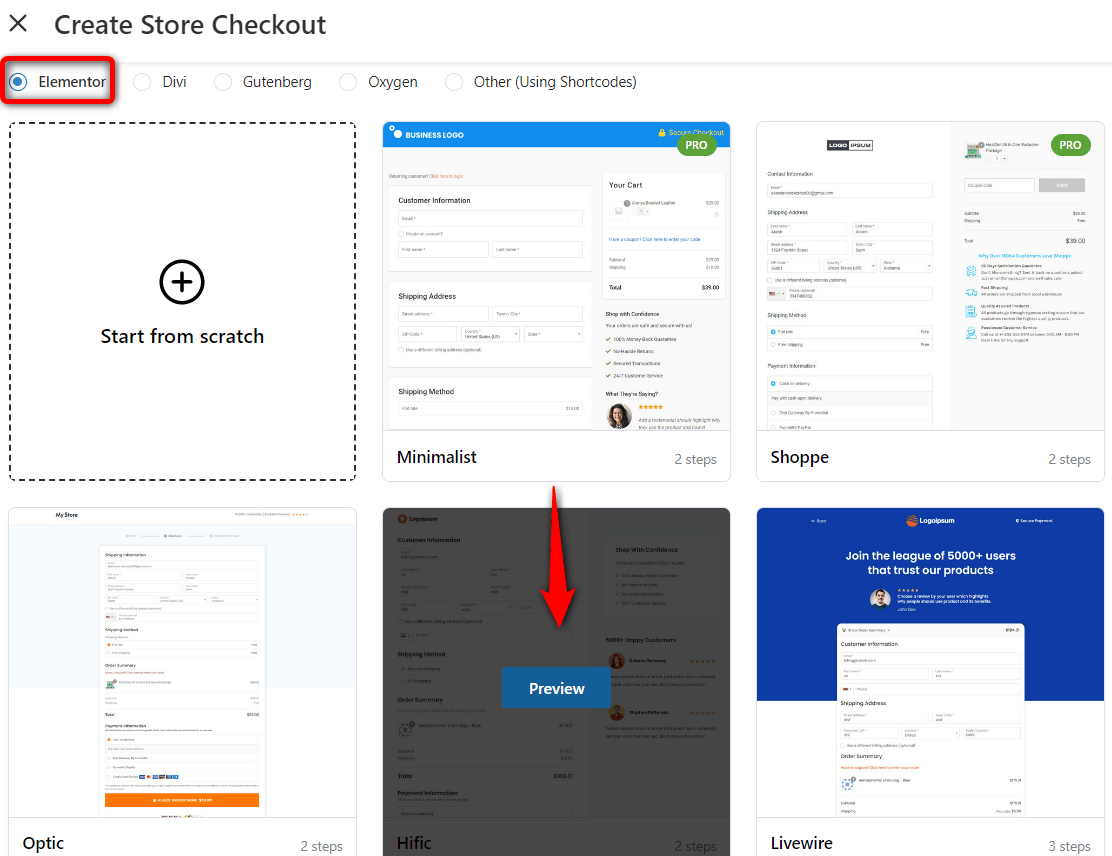This screenshot has height=856, width=1112.
Task: Click the Livewire template title
Action: click(x=802, y=843)
